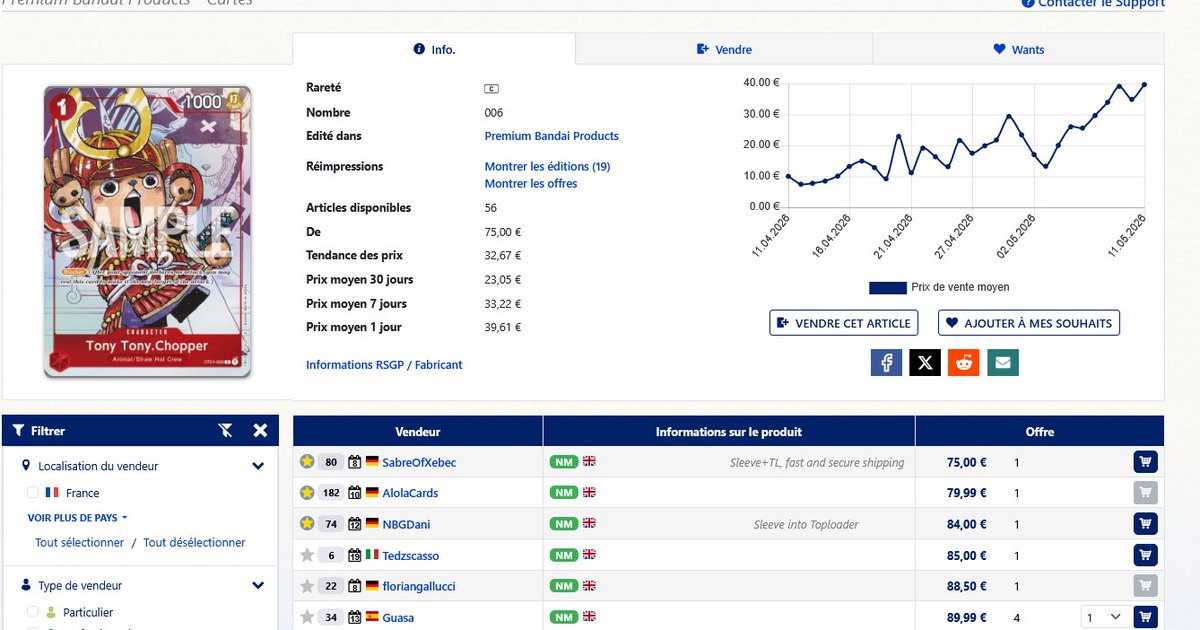Expand VOIR PLUS DE PAYS list

(78, 518)
